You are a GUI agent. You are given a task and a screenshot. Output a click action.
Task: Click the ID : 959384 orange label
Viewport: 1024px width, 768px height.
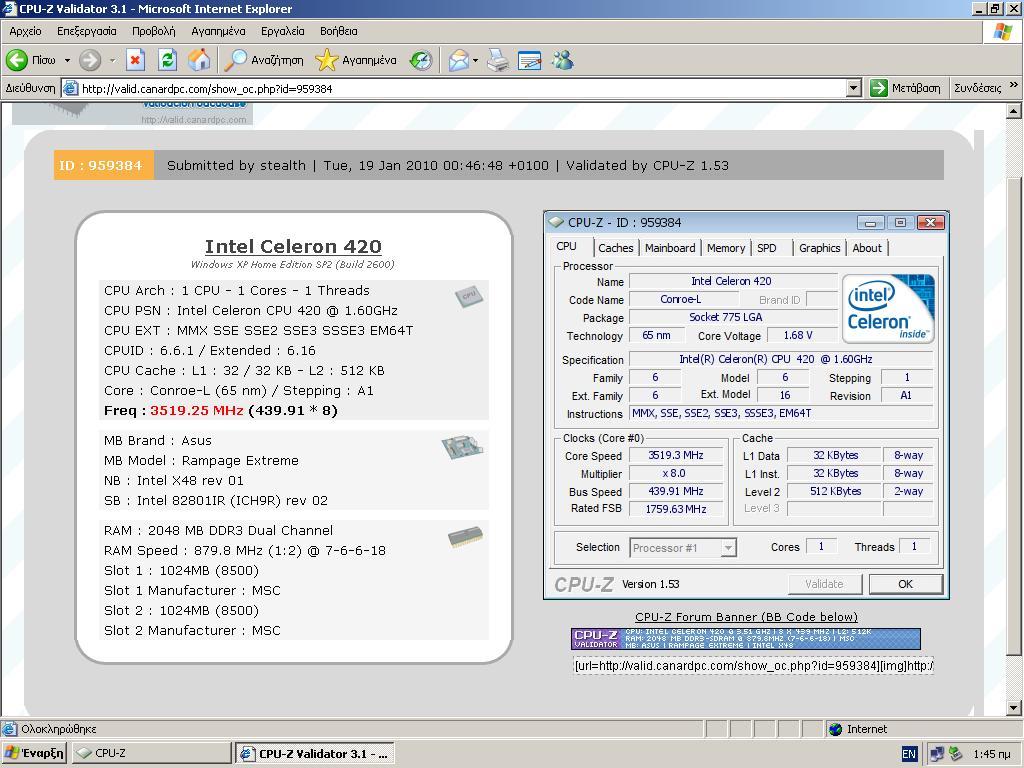103,165
